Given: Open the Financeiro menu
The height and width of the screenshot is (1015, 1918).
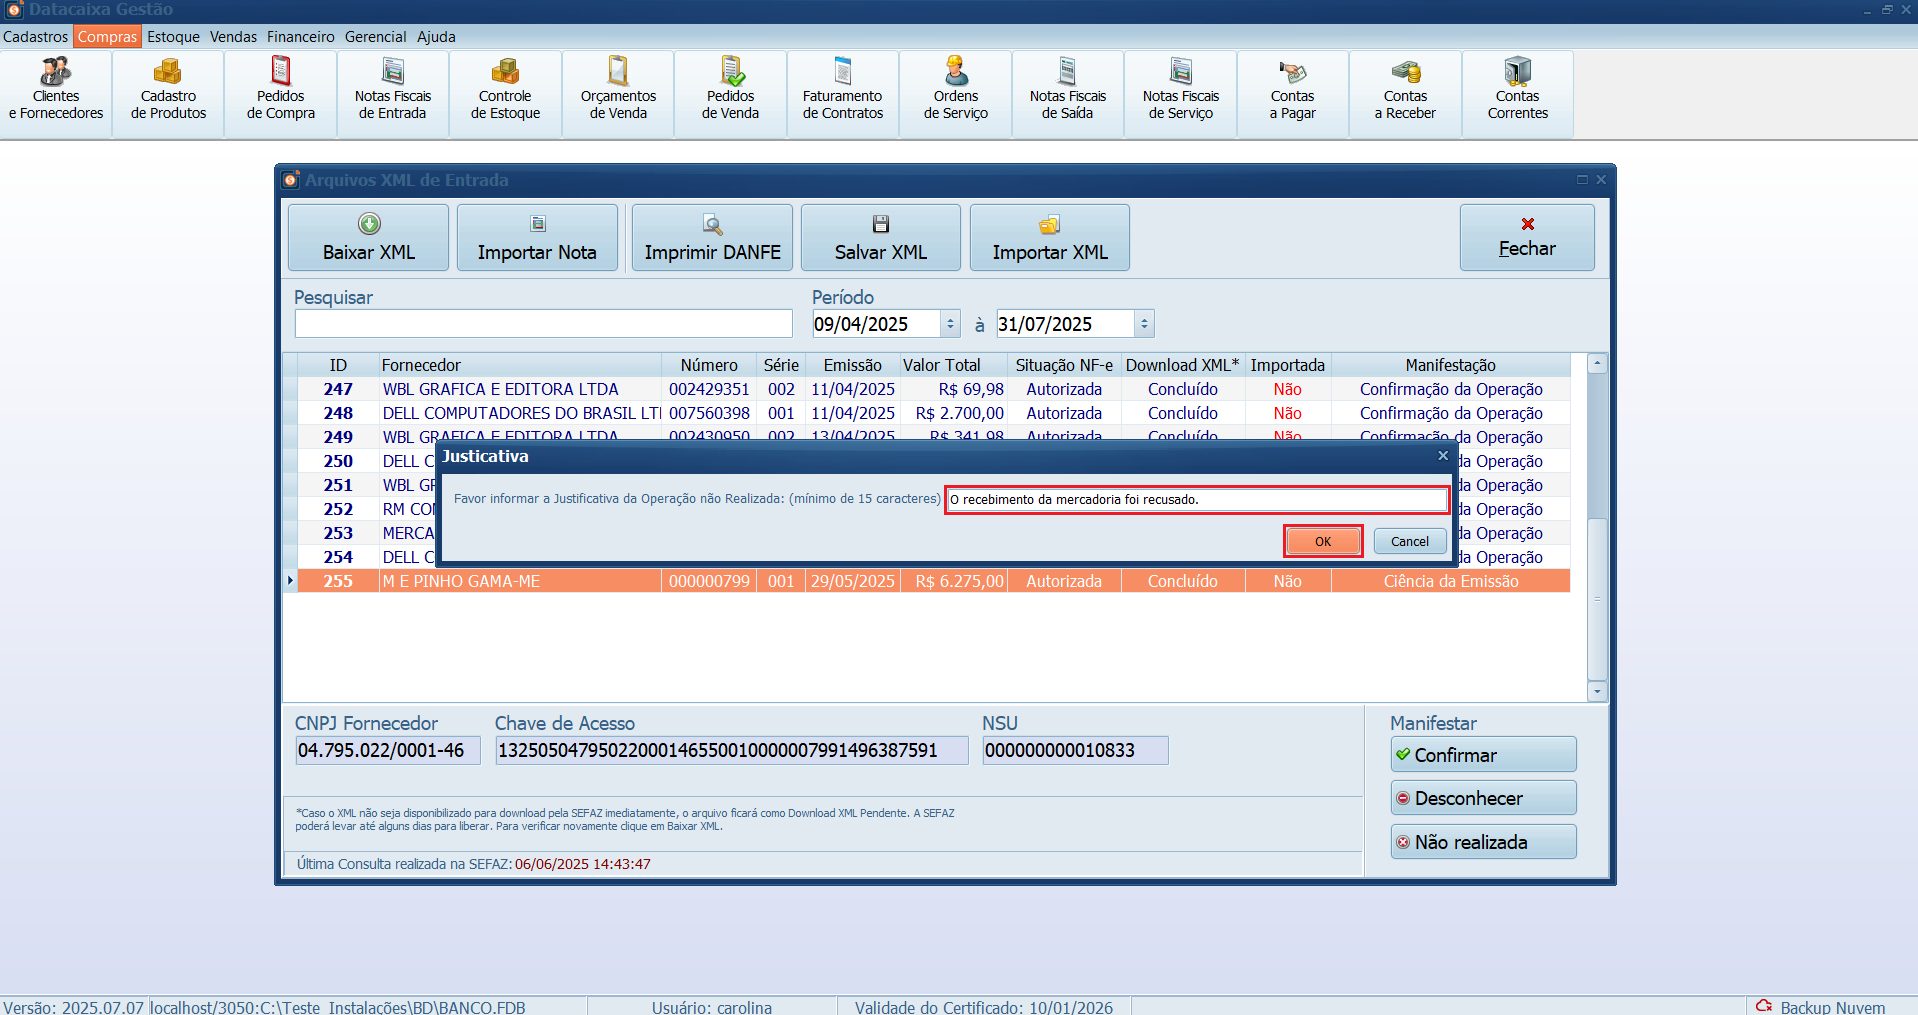Looking at the screenshot, I should (300, 37).
